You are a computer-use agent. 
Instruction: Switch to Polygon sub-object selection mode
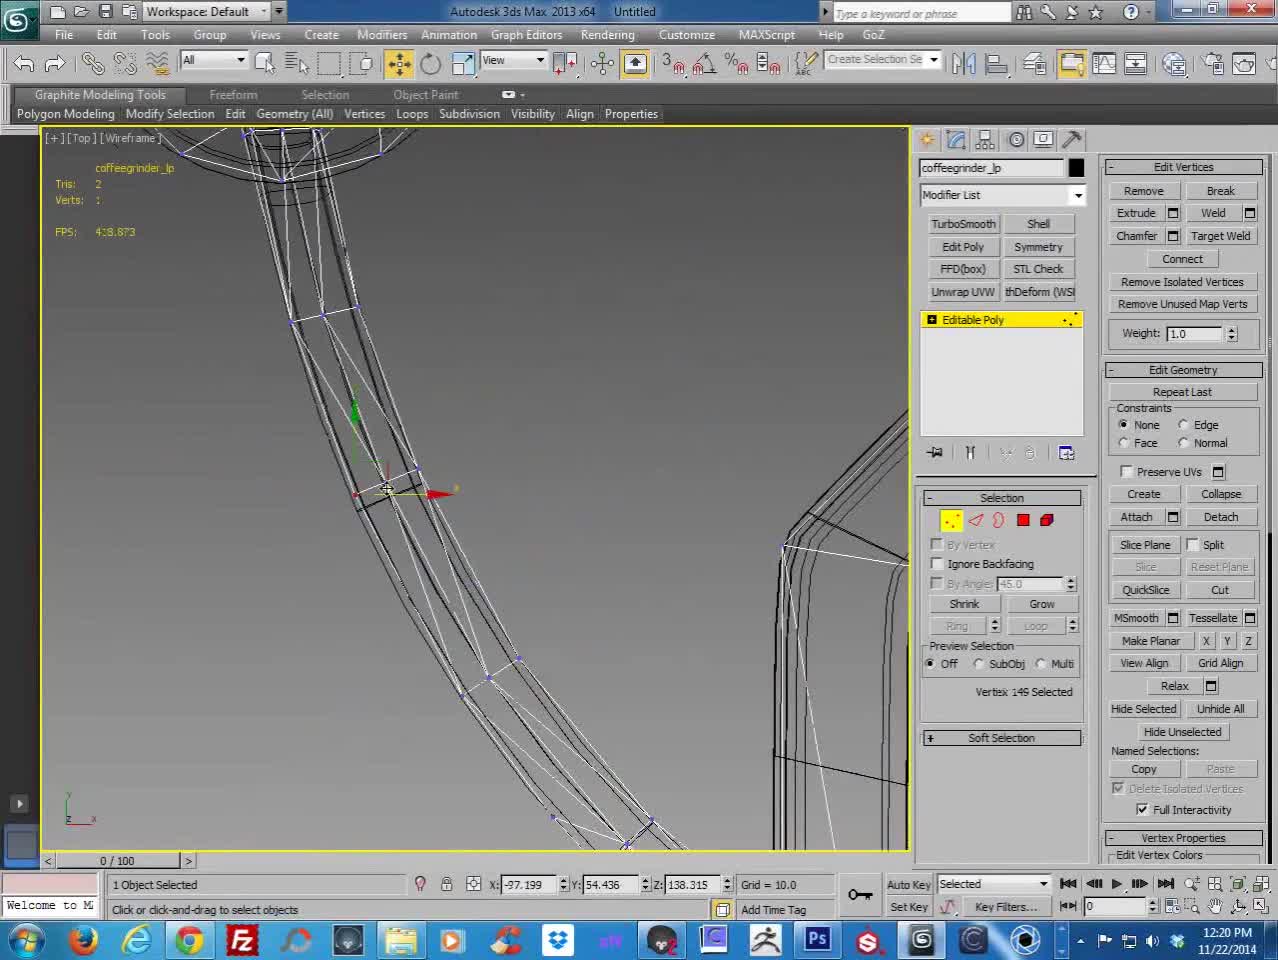[x=1023, y=520]
